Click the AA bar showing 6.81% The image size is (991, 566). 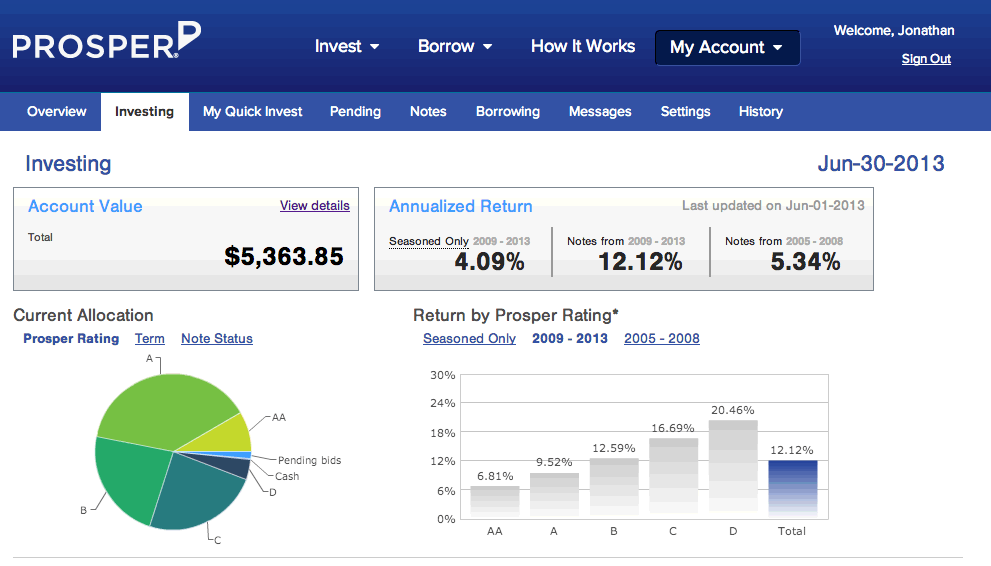coord(495,502)
